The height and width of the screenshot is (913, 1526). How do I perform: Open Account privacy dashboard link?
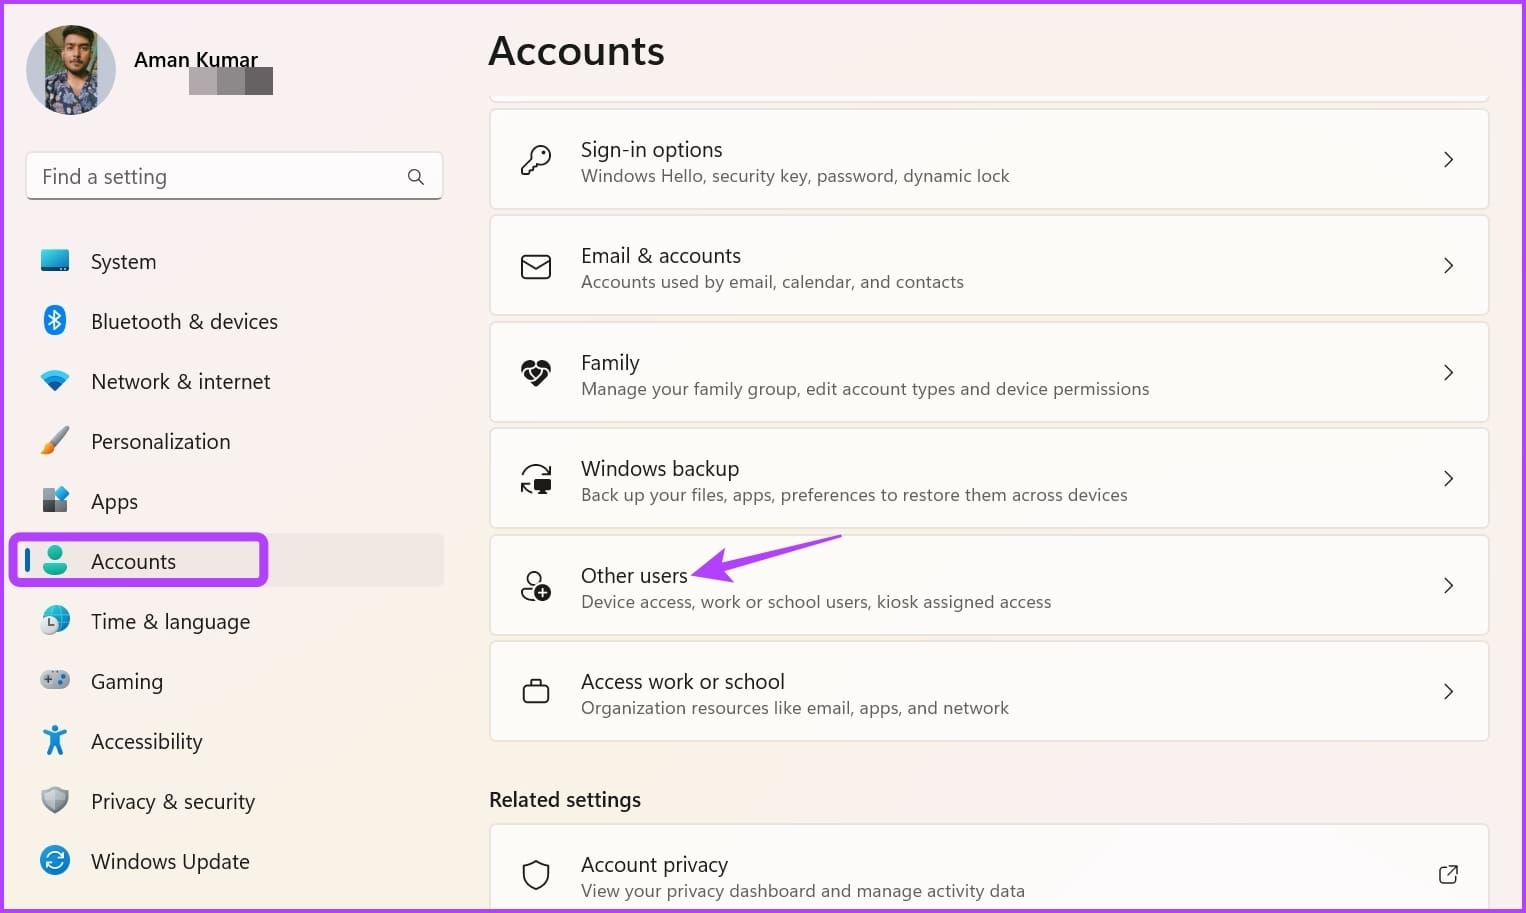tap(989, 869)
